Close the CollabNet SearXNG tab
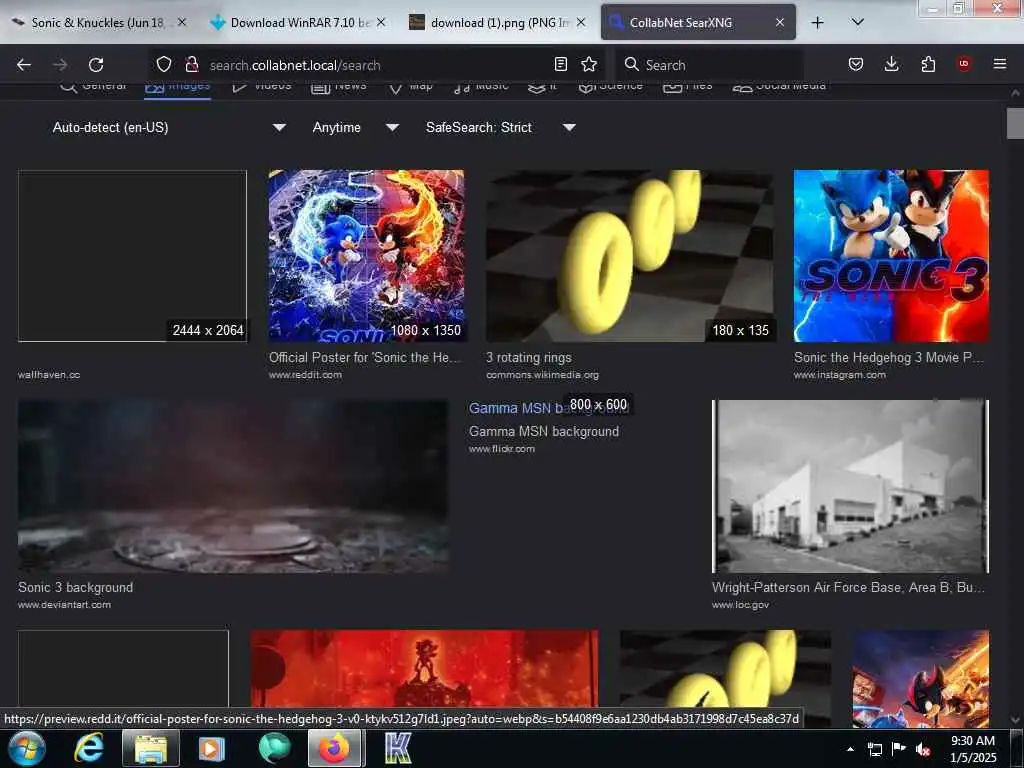This screenshot has width=1024, height=768. click(780, 22)
